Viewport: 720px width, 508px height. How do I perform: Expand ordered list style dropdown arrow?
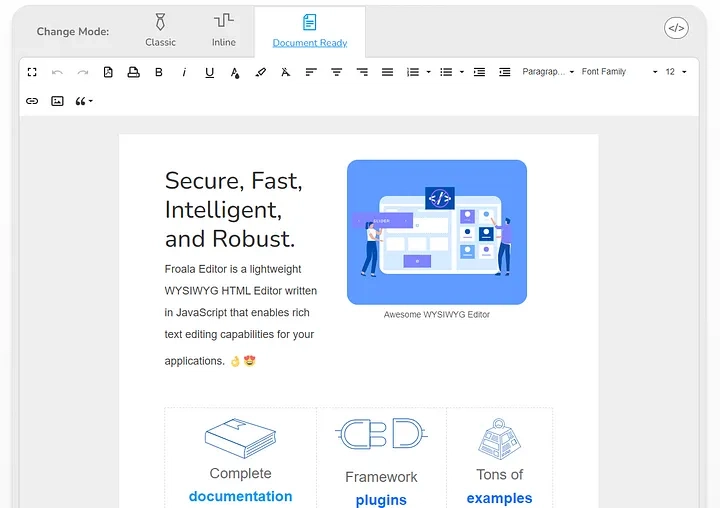tap(428, 72)
